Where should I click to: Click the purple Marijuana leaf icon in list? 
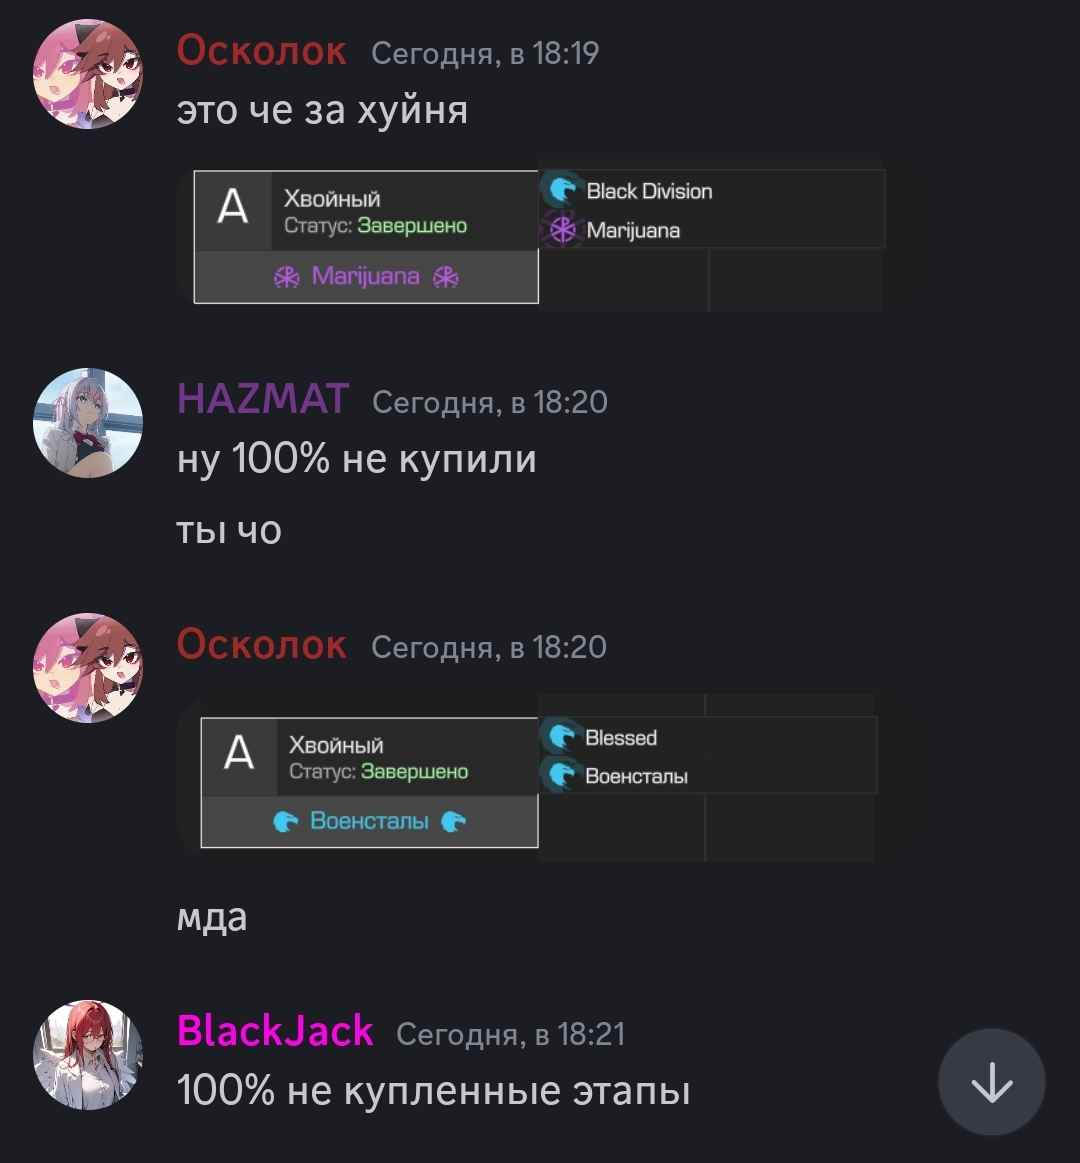563,229
